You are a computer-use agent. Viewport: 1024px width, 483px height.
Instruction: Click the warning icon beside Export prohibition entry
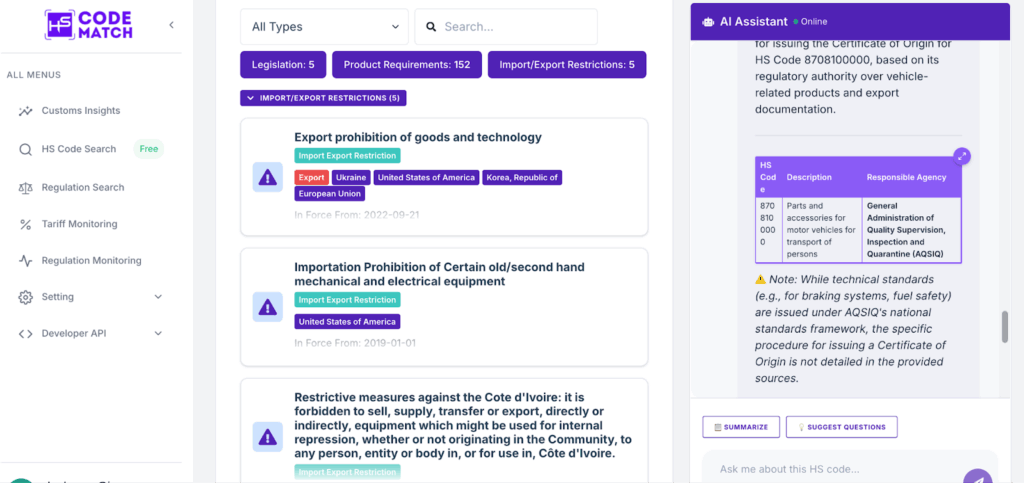[x=267, y=177]
